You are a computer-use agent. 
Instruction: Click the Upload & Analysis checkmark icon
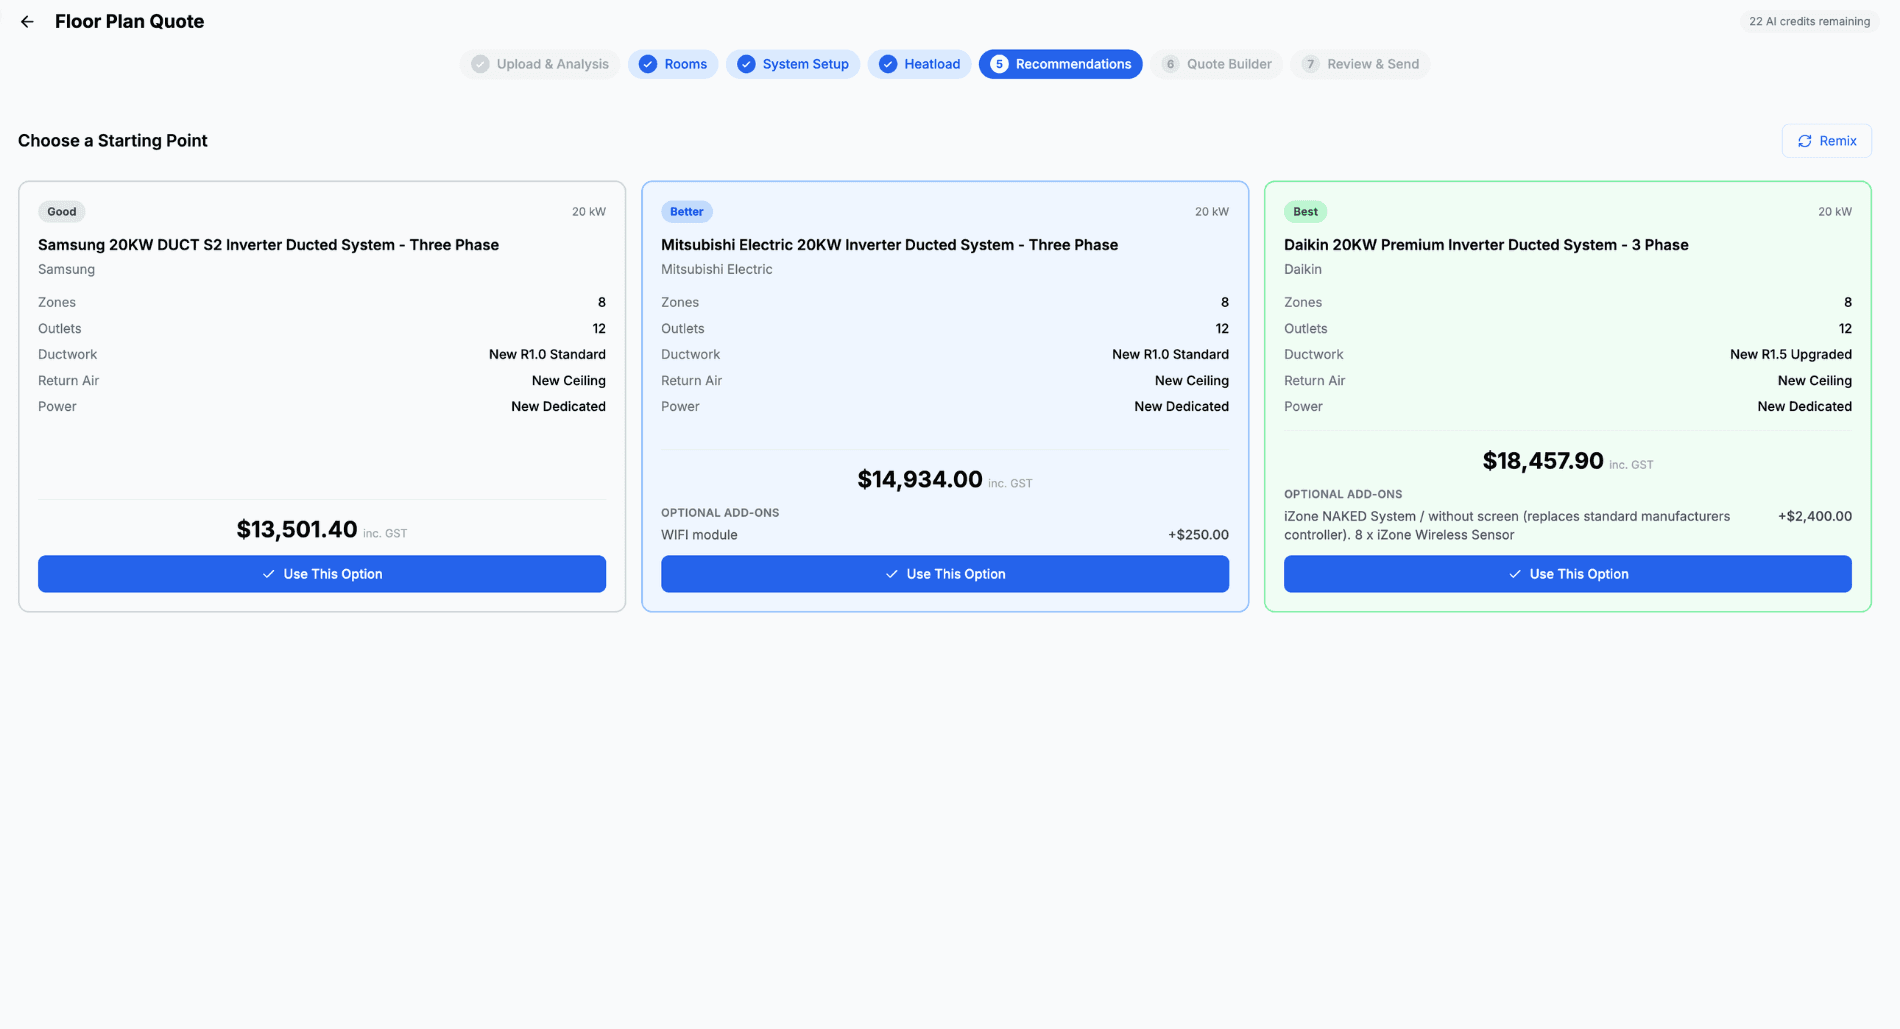481,64
